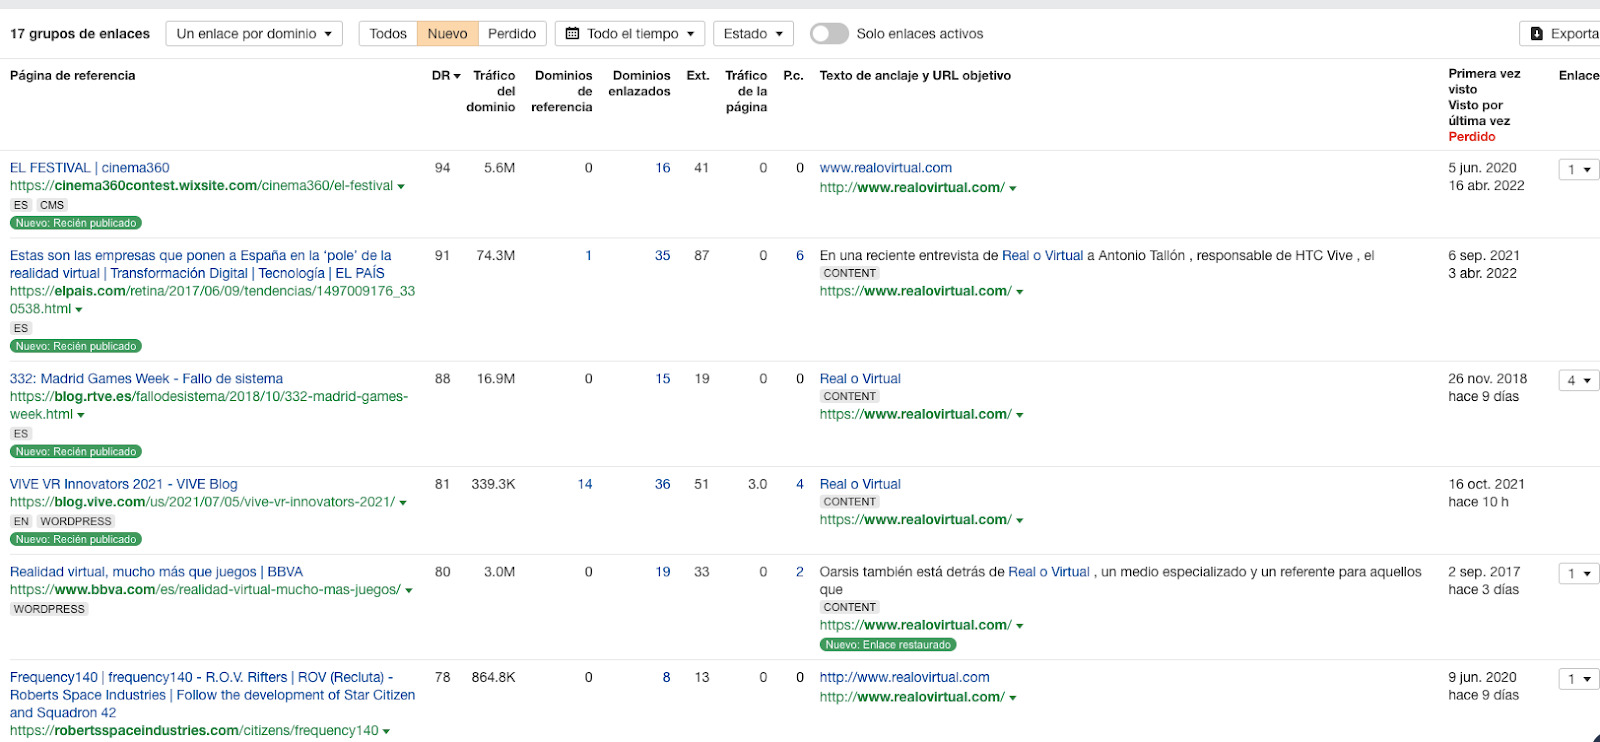1600x742 pixels.
Task: Click date '5 jun. 2020'
Action: pyautogui.click(x=1483, y=168)
